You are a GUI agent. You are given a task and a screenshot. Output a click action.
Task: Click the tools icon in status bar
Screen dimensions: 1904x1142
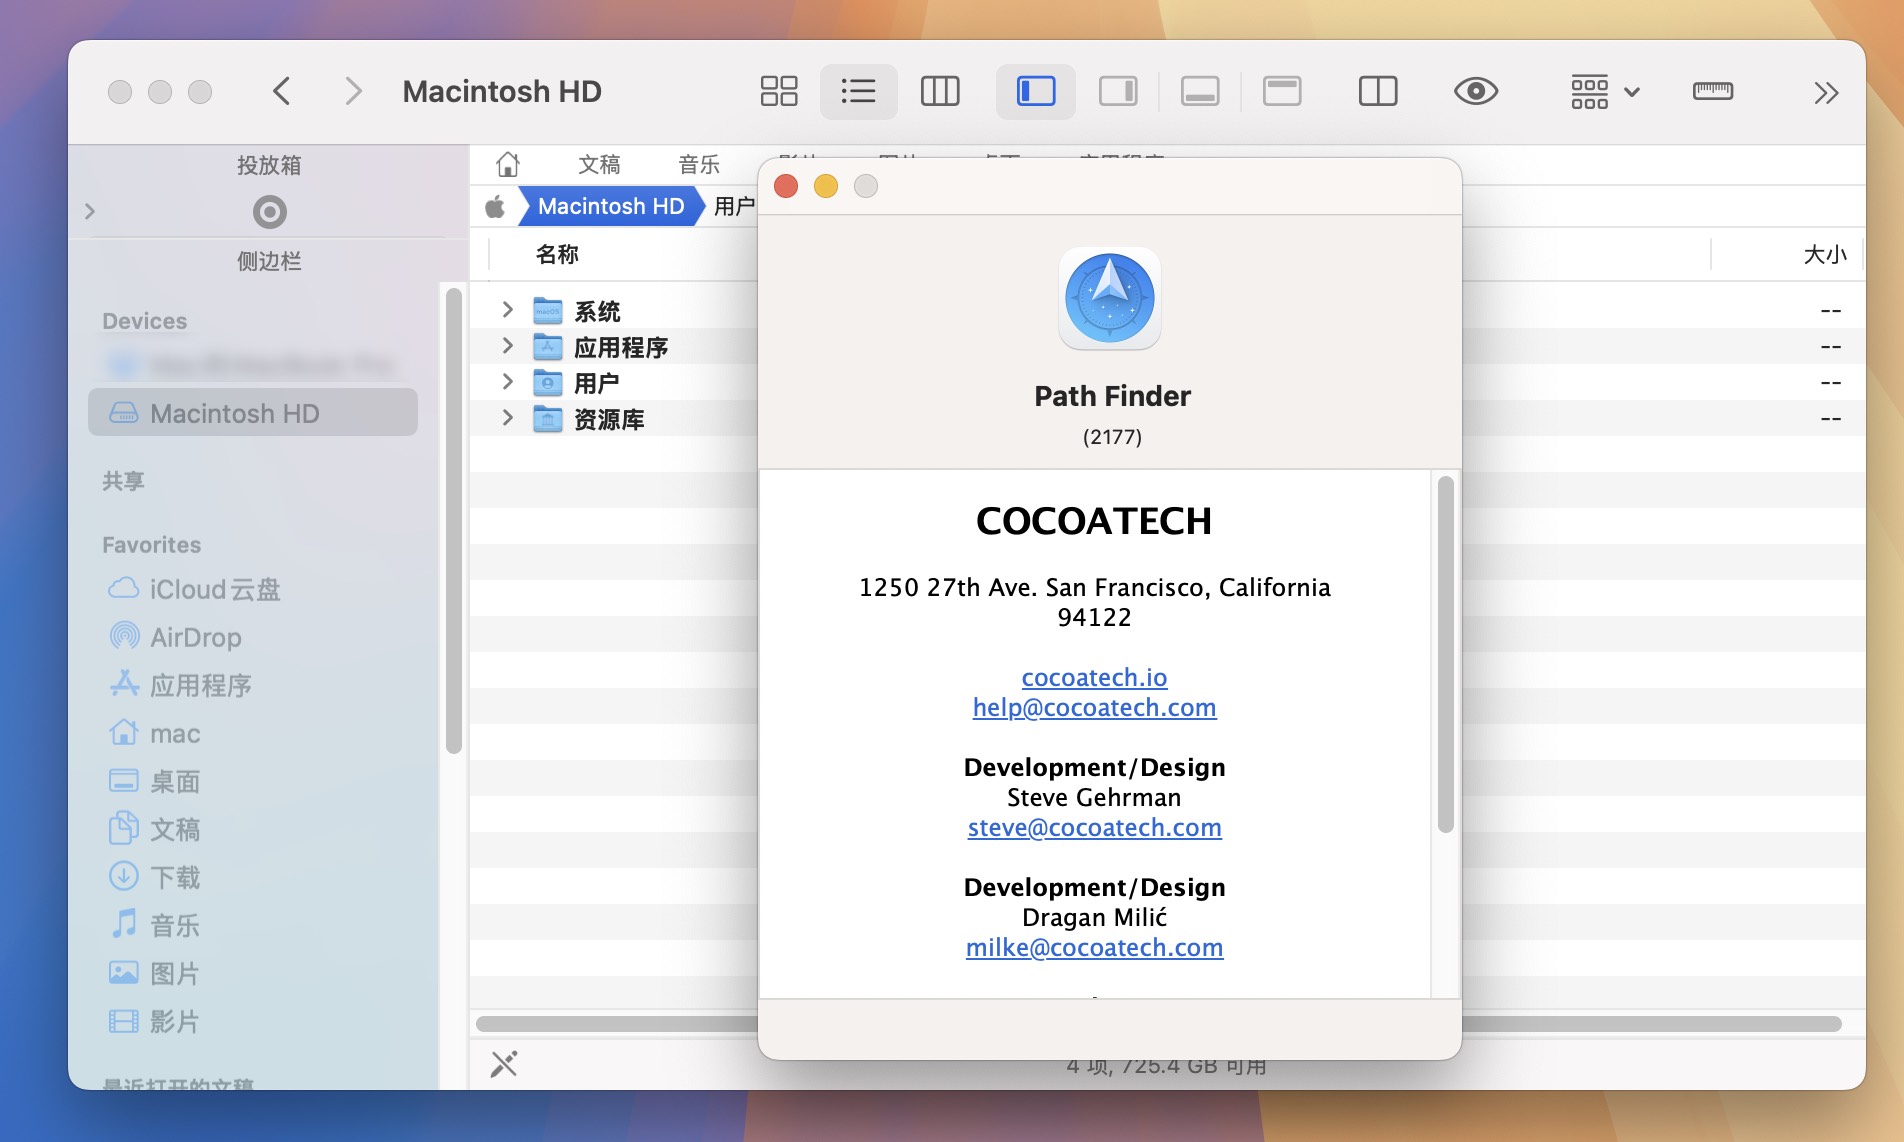point(504,1064)
